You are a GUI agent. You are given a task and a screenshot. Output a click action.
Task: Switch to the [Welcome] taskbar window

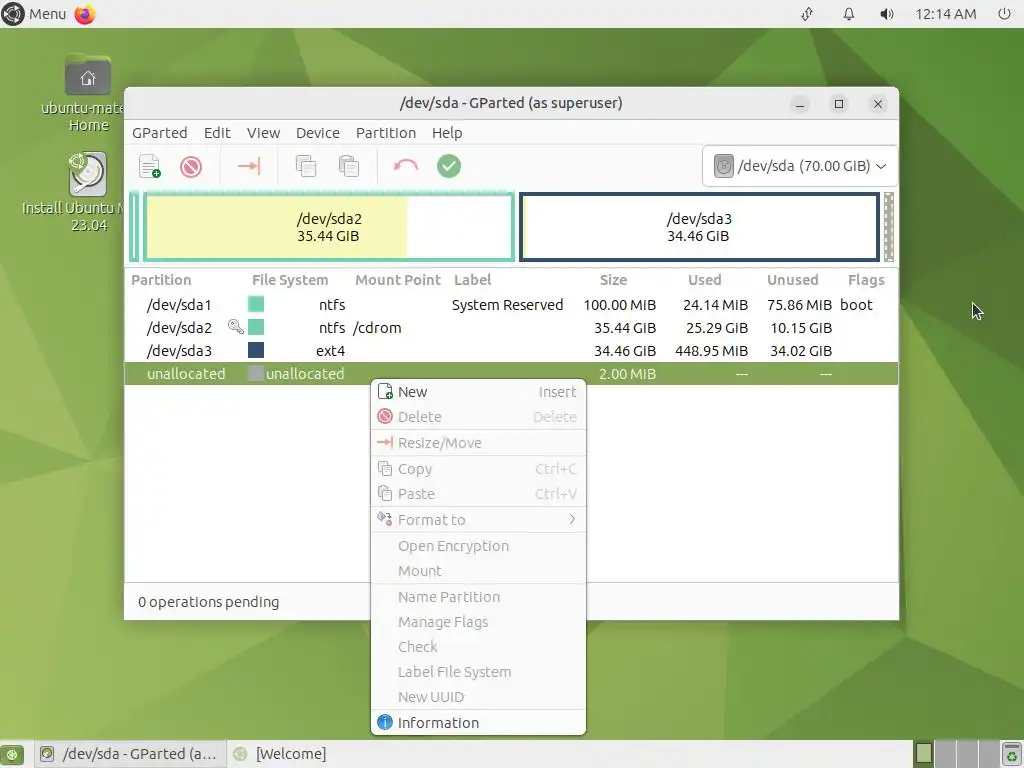[281, 754]
